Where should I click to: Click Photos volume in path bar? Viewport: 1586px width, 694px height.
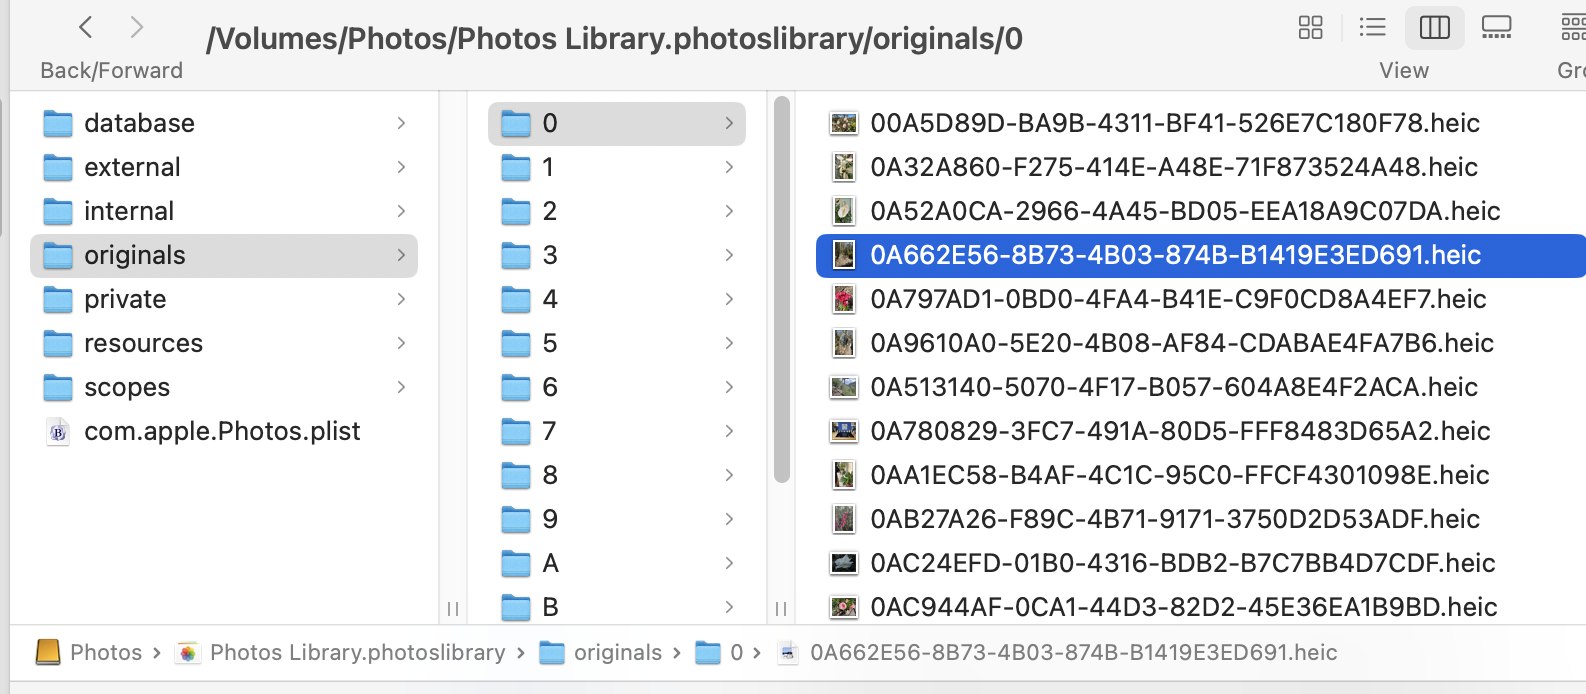(89, 653)
